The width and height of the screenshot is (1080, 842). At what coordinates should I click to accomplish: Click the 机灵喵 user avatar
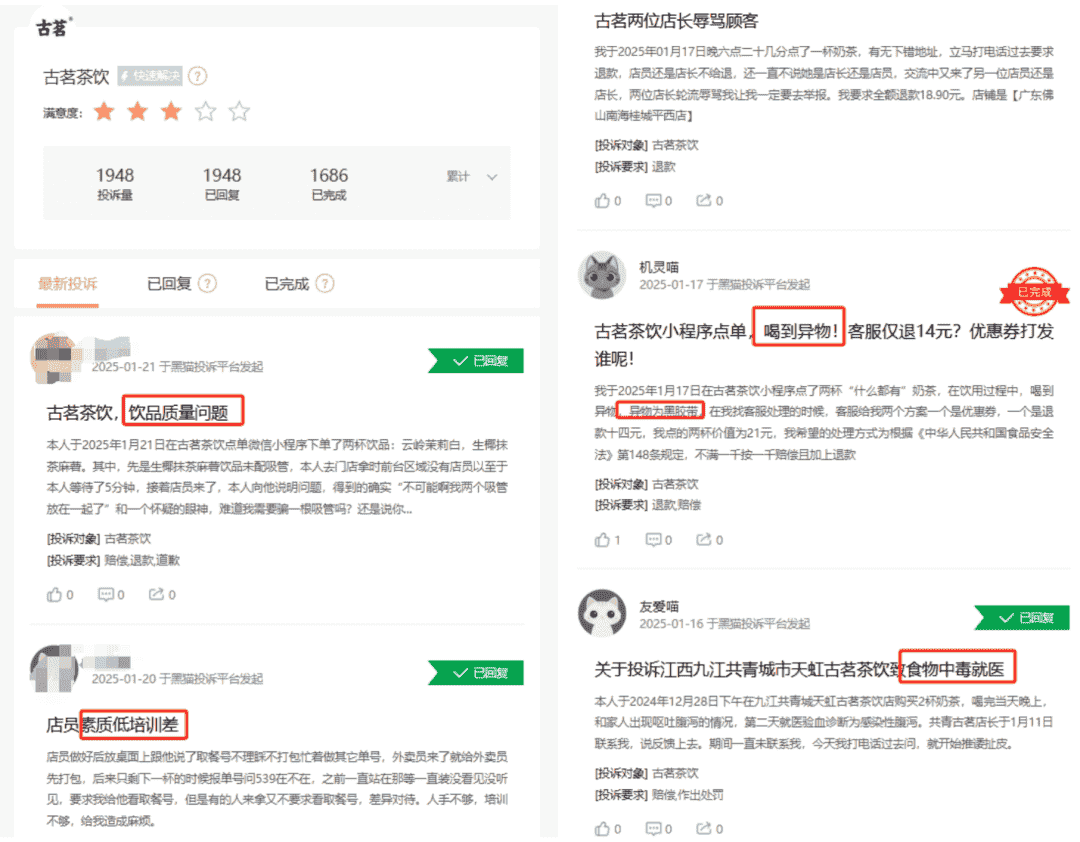pyautogui.click(x=603, y=276)
